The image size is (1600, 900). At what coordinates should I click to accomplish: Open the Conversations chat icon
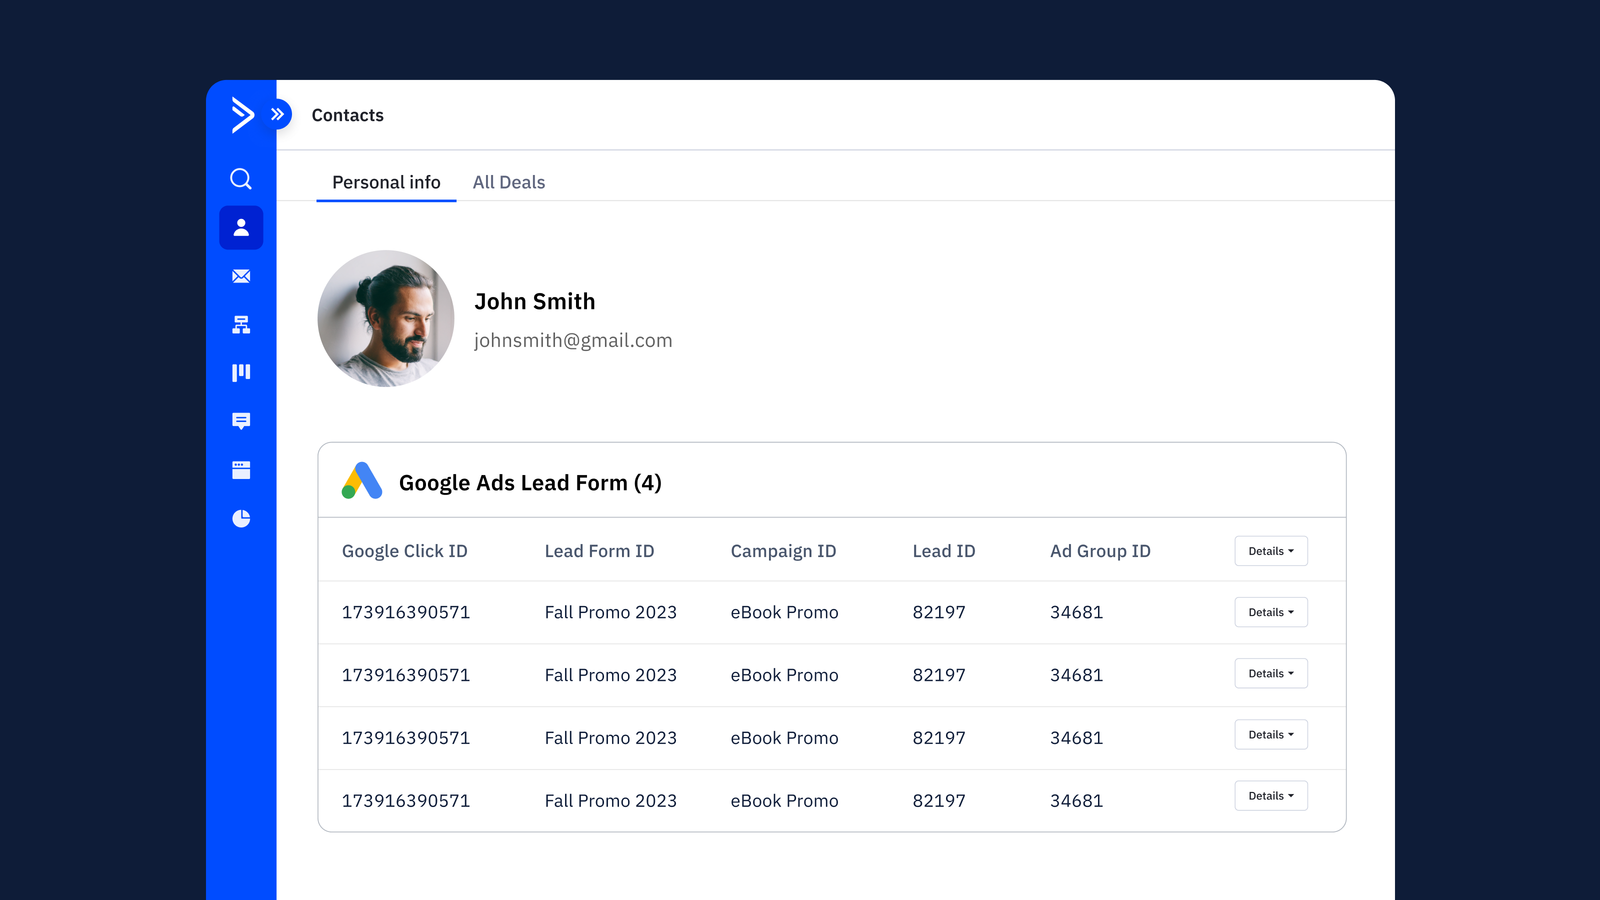point(241,420)
